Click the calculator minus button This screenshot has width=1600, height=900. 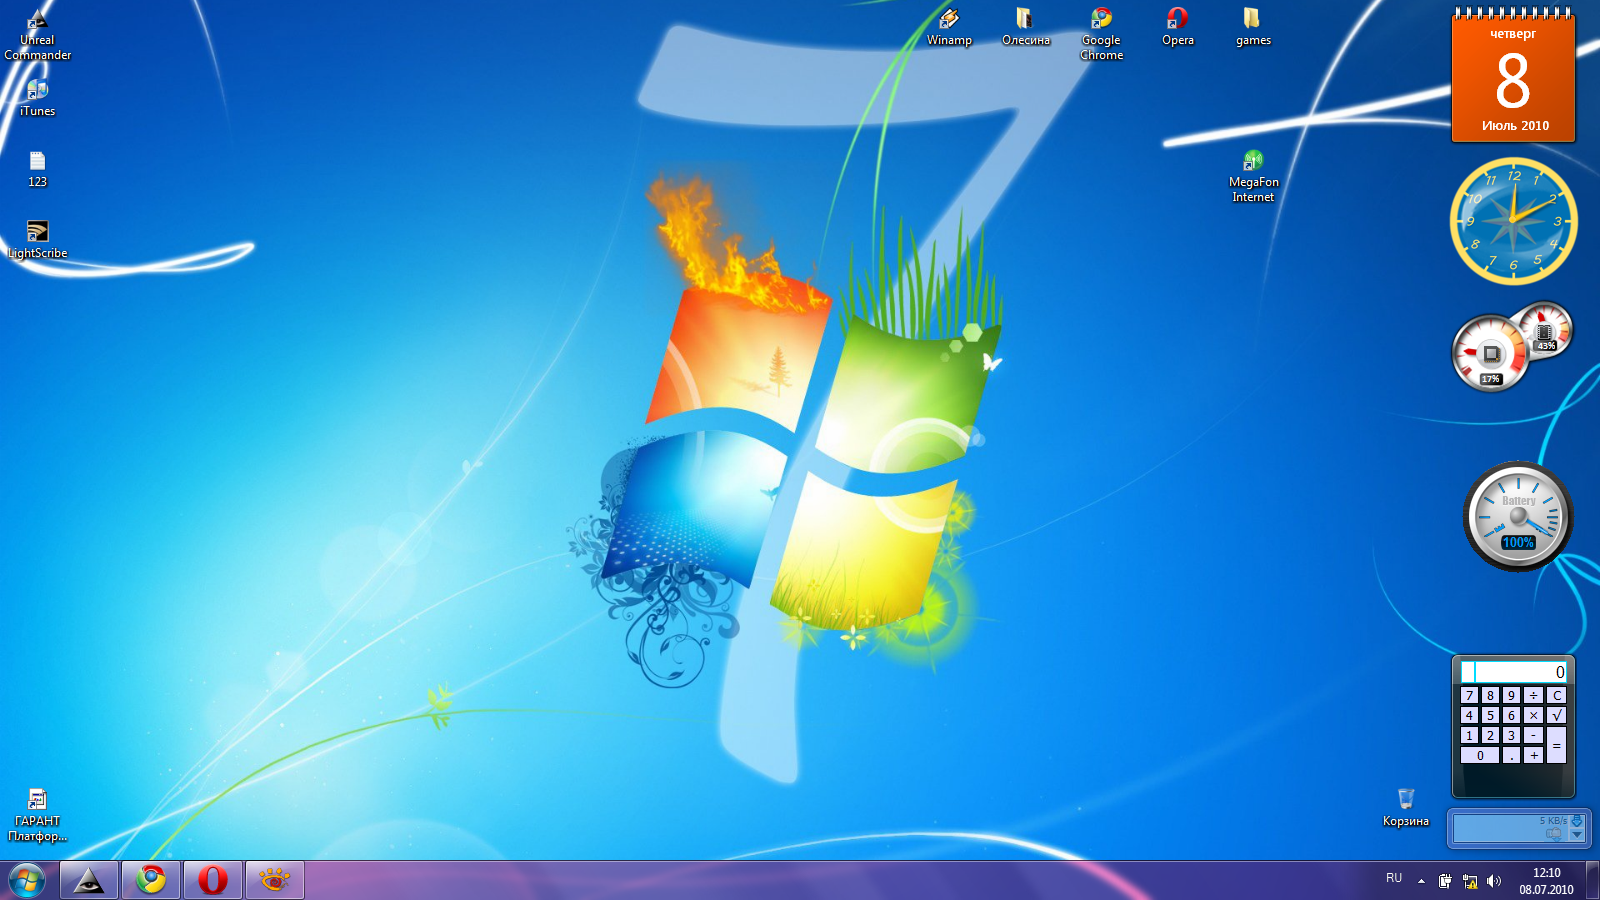pos(1533,735)
